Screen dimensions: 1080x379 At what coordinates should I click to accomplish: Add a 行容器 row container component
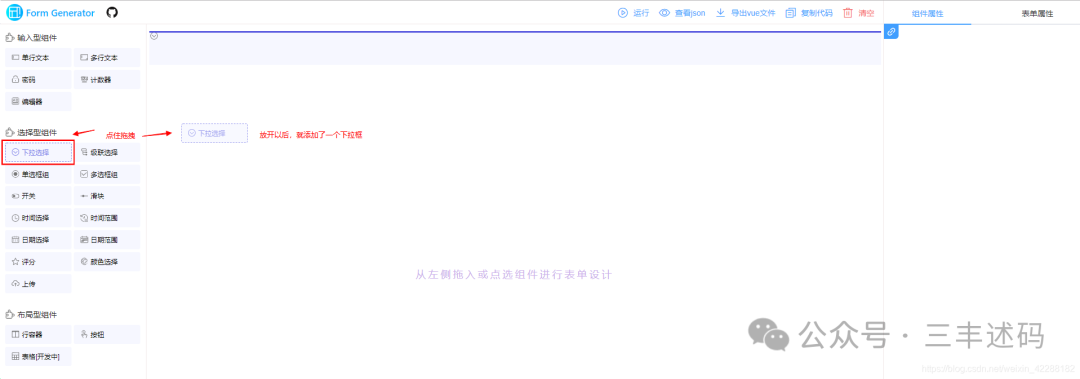click(39, 334)
